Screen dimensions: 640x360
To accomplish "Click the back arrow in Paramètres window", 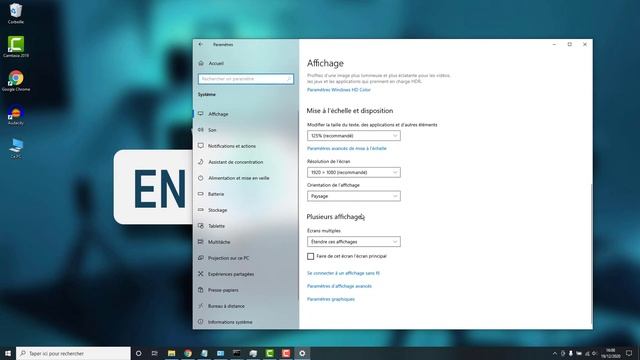I will (200, 44).
